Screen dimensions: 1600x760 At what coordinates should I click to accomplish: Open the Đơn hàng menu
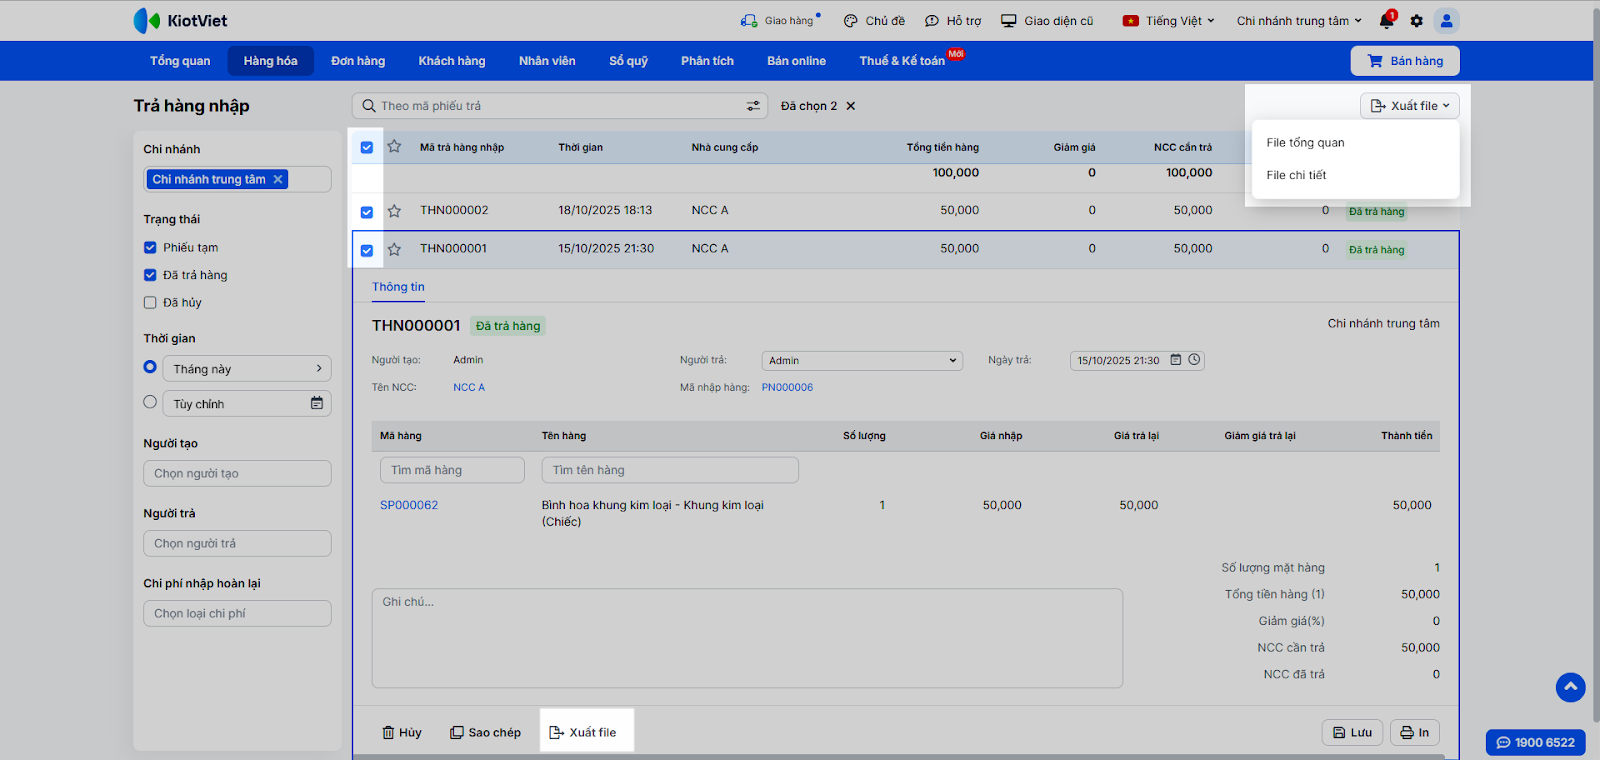[358, 61]
